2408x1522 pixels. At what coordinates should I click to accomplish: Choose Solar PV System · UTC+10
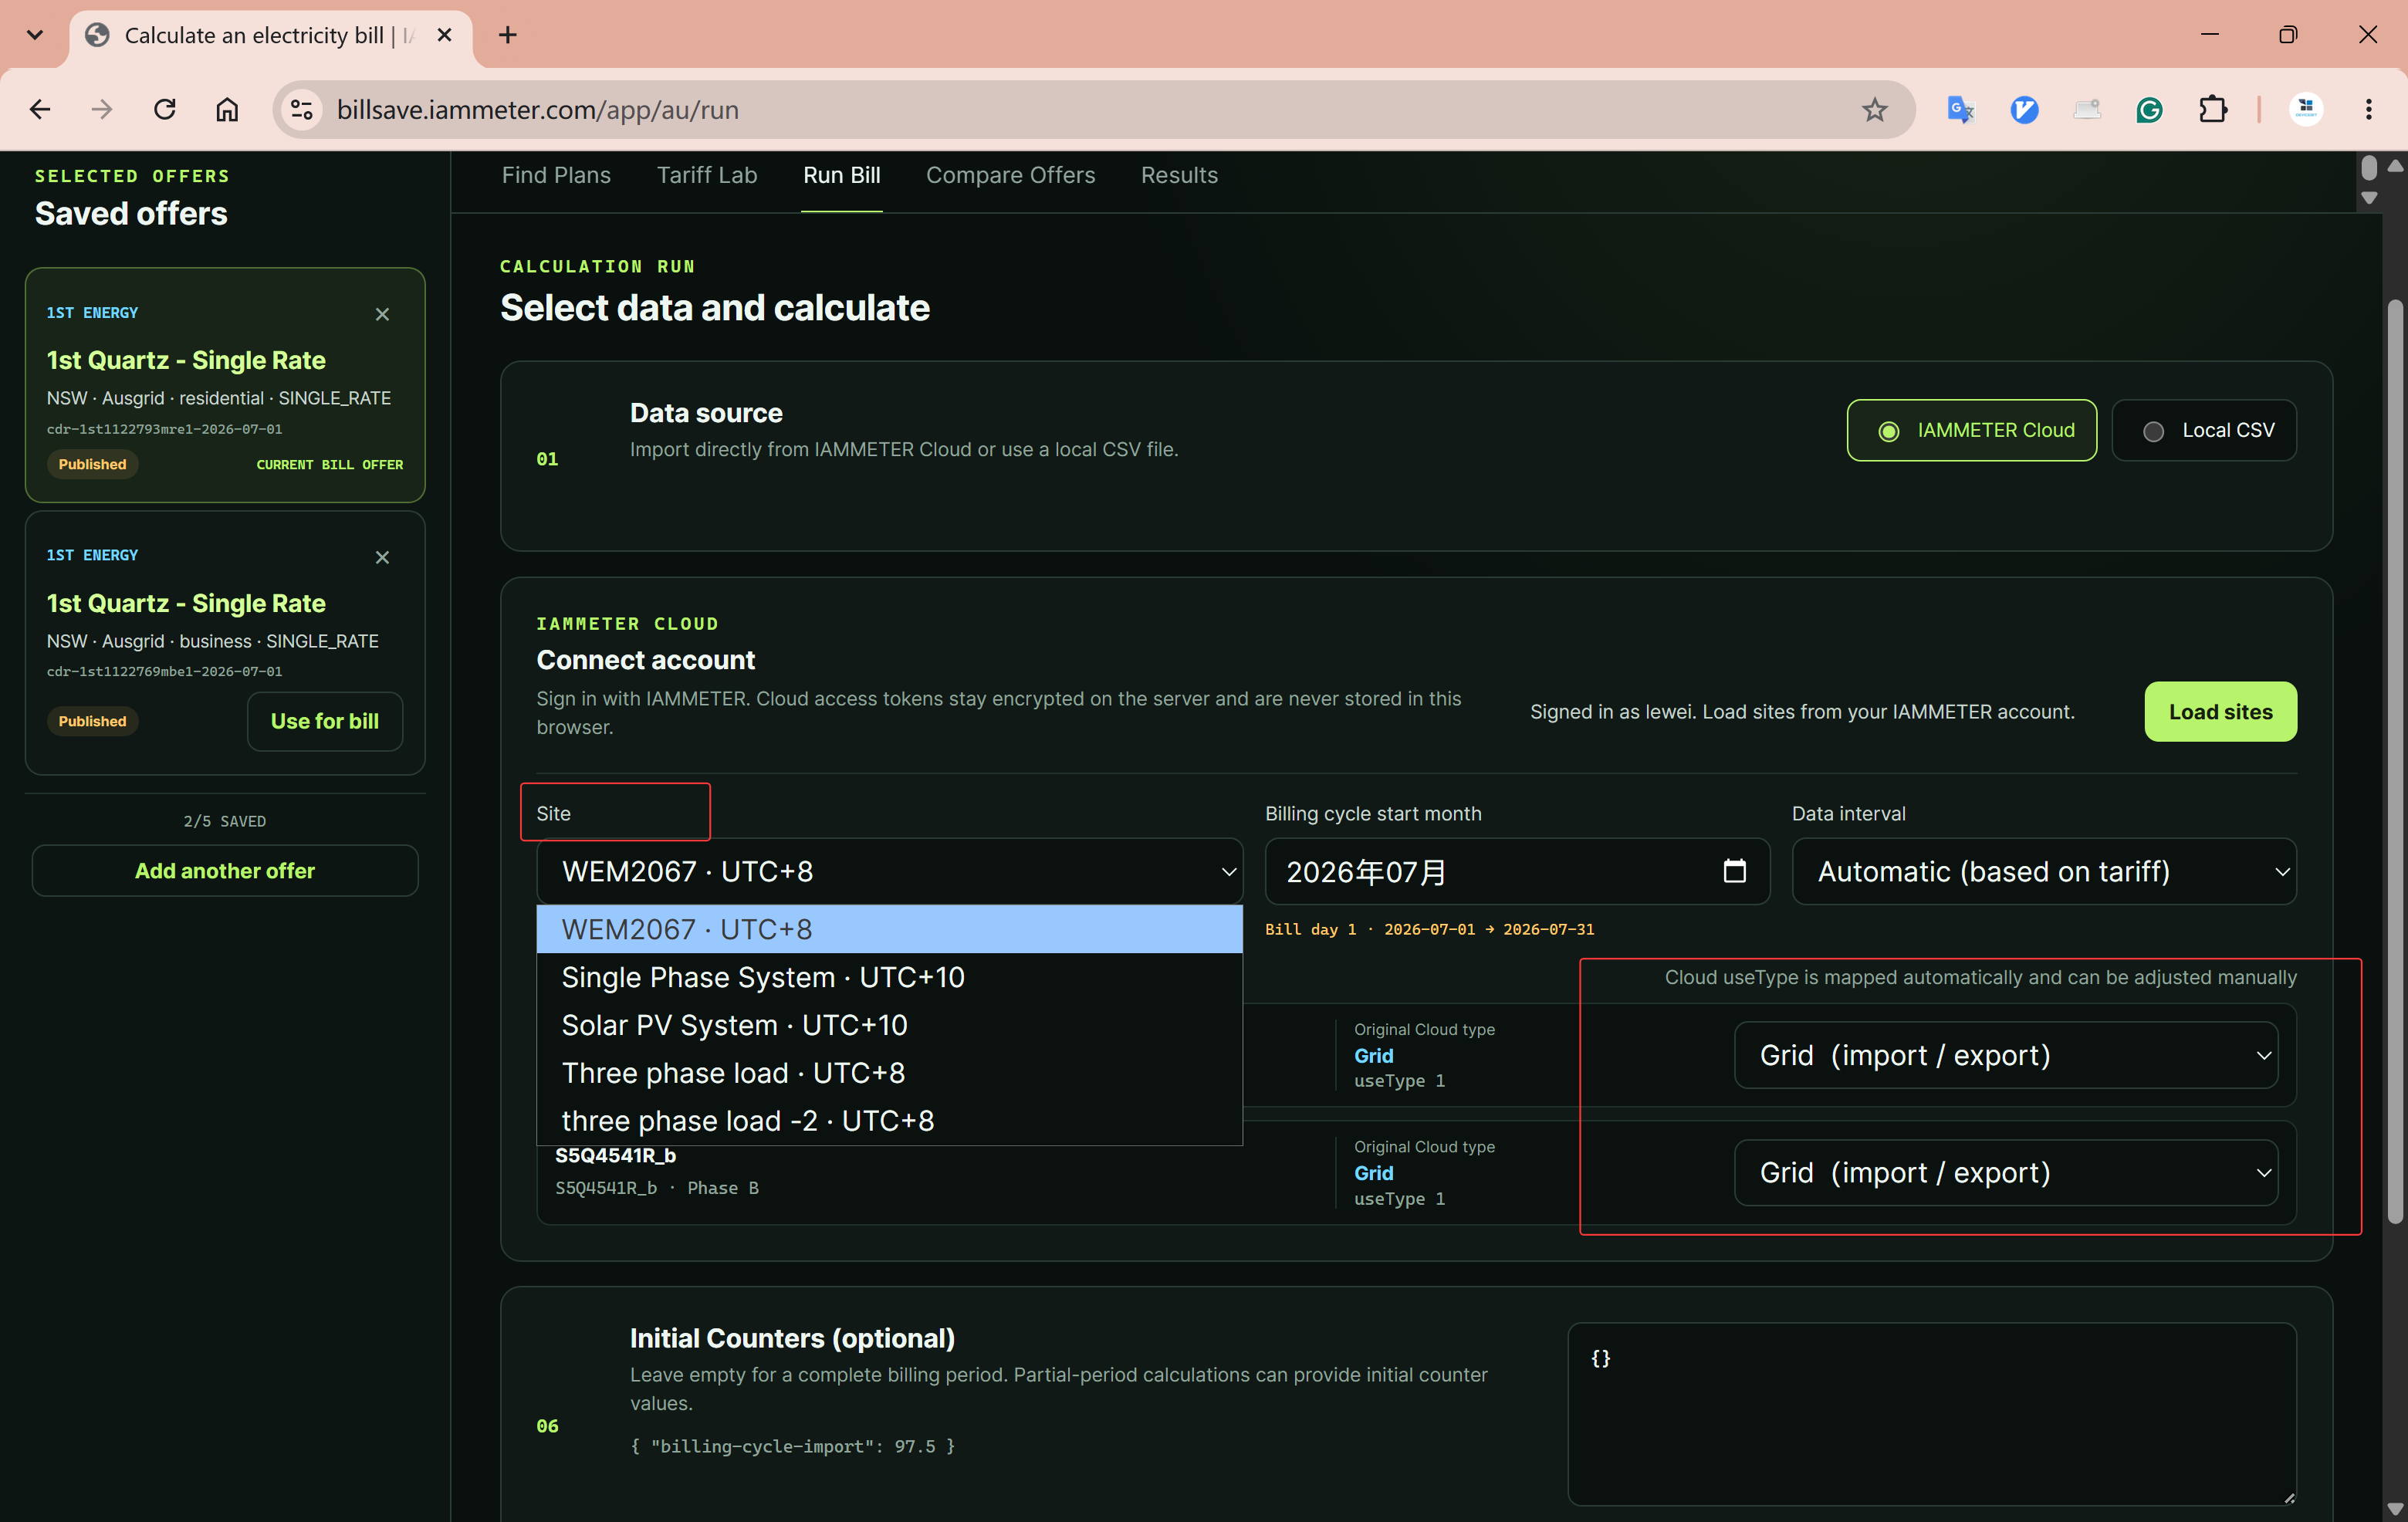point(890,1025)
